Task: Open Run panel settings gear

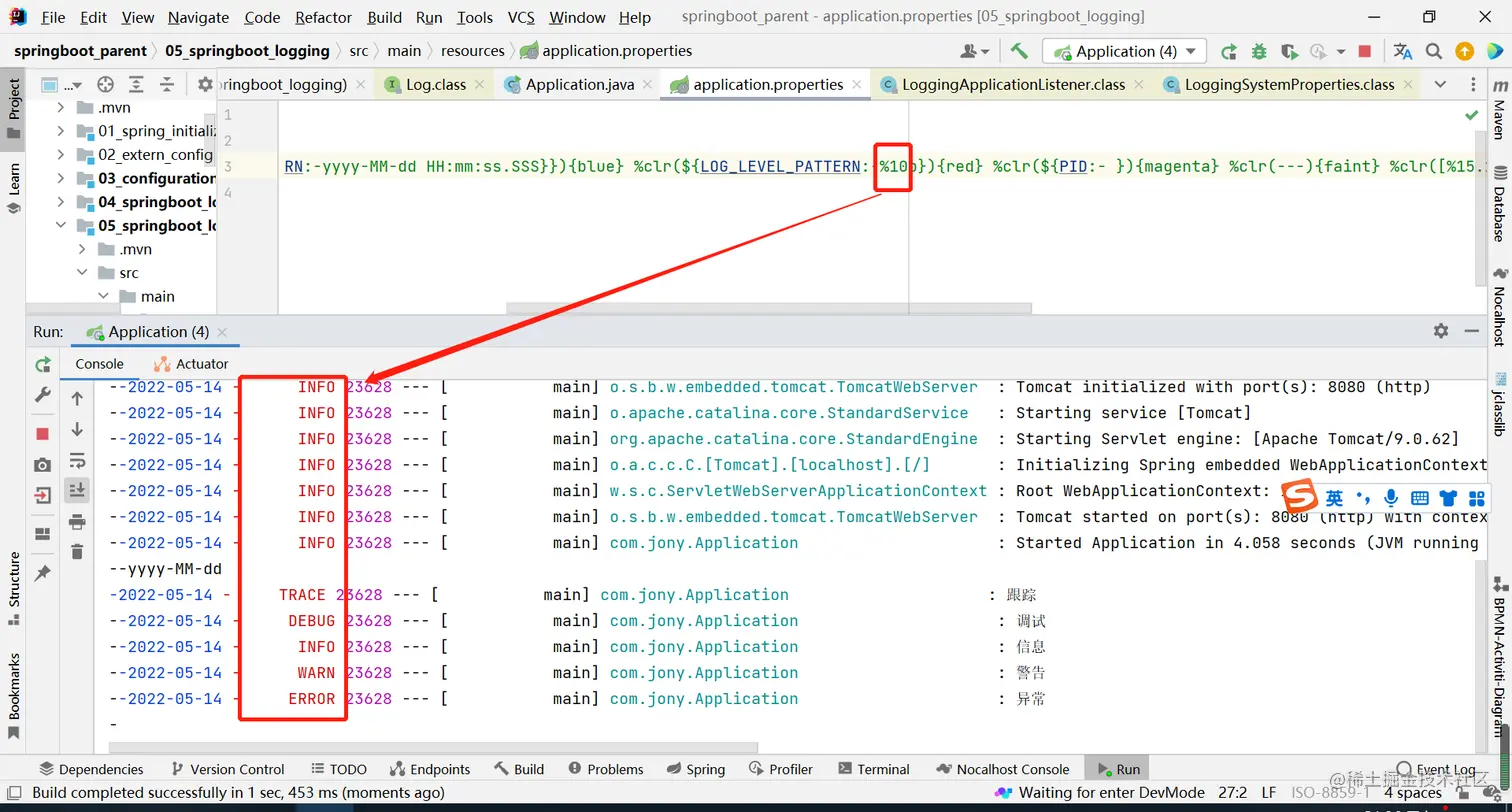Action: pyautogui.click(x=1440, y=331)
